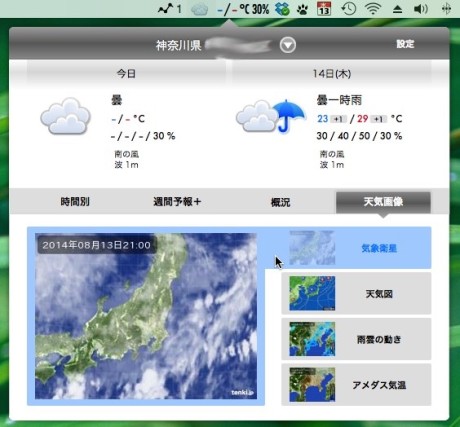Open the Wi-Fi menu bar icon

pos(373,9)
